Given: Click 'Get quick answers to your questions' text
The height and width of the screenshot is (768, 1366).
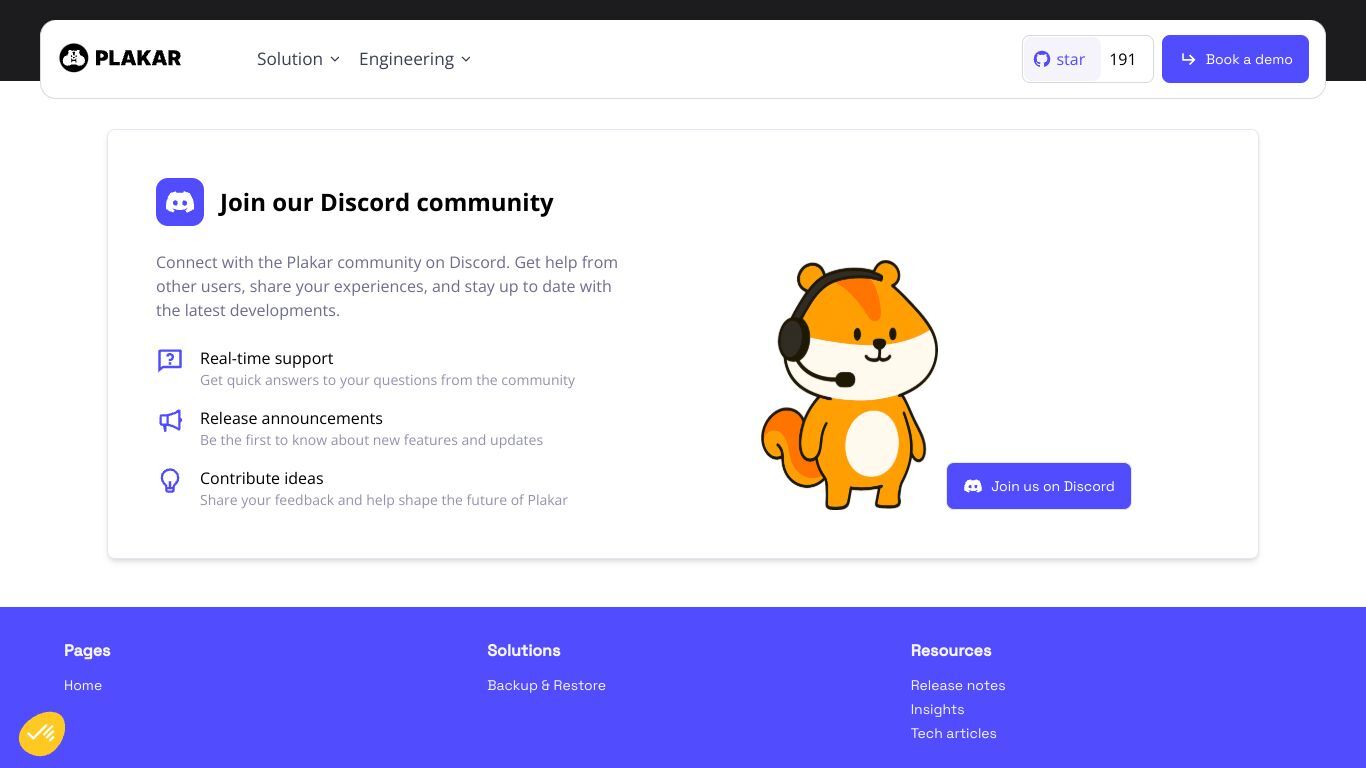Looking at the screenshot, I should click(387, 380).
